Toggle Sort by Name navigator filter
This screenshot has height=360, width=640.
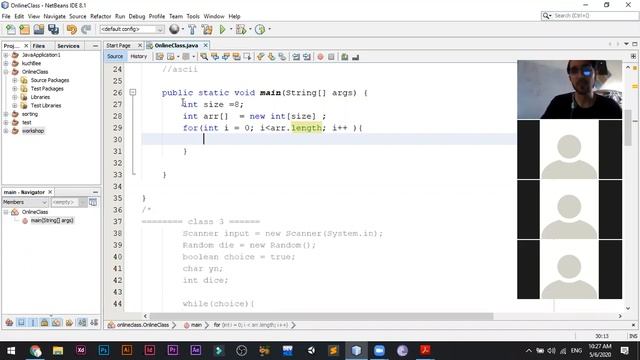tap(82, 323)
